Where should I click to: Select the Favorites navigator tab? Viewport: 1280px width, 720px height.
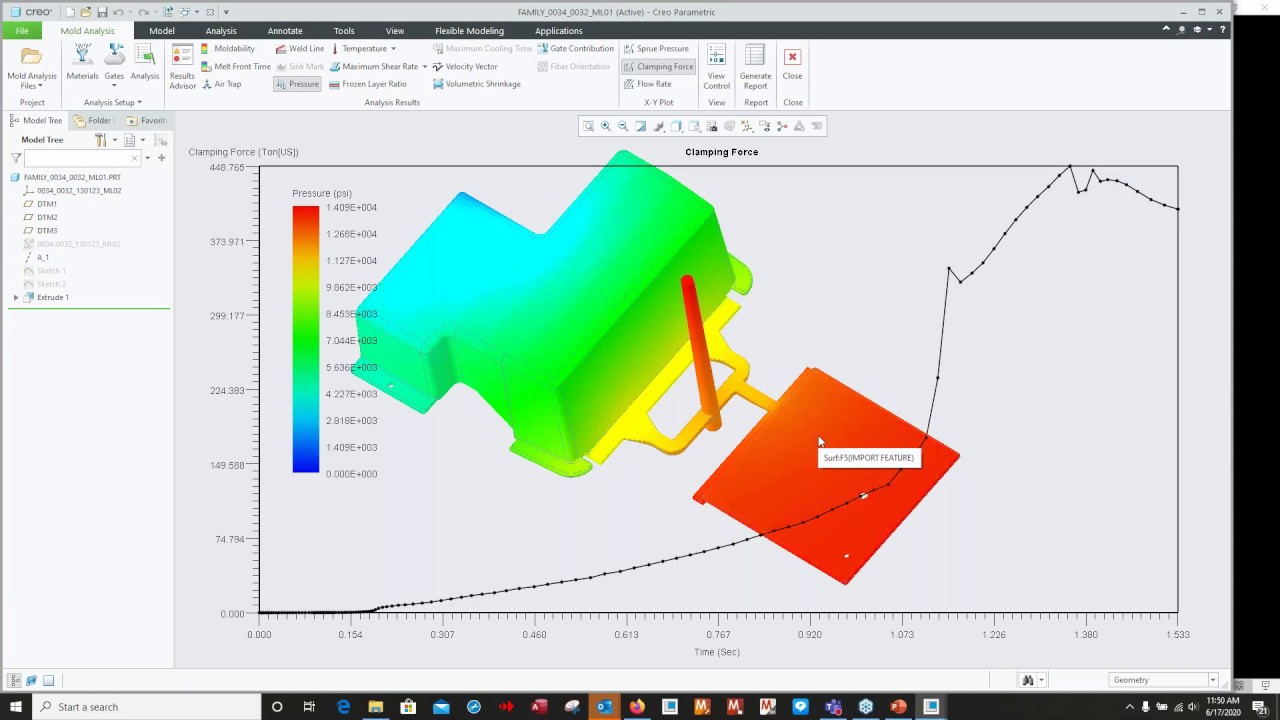(x=146, y=120)
